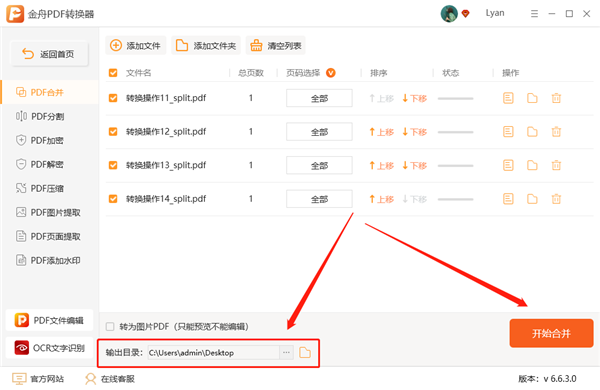The image size is (600, 390).
Task: Click username Lyan
Action: 495,13
